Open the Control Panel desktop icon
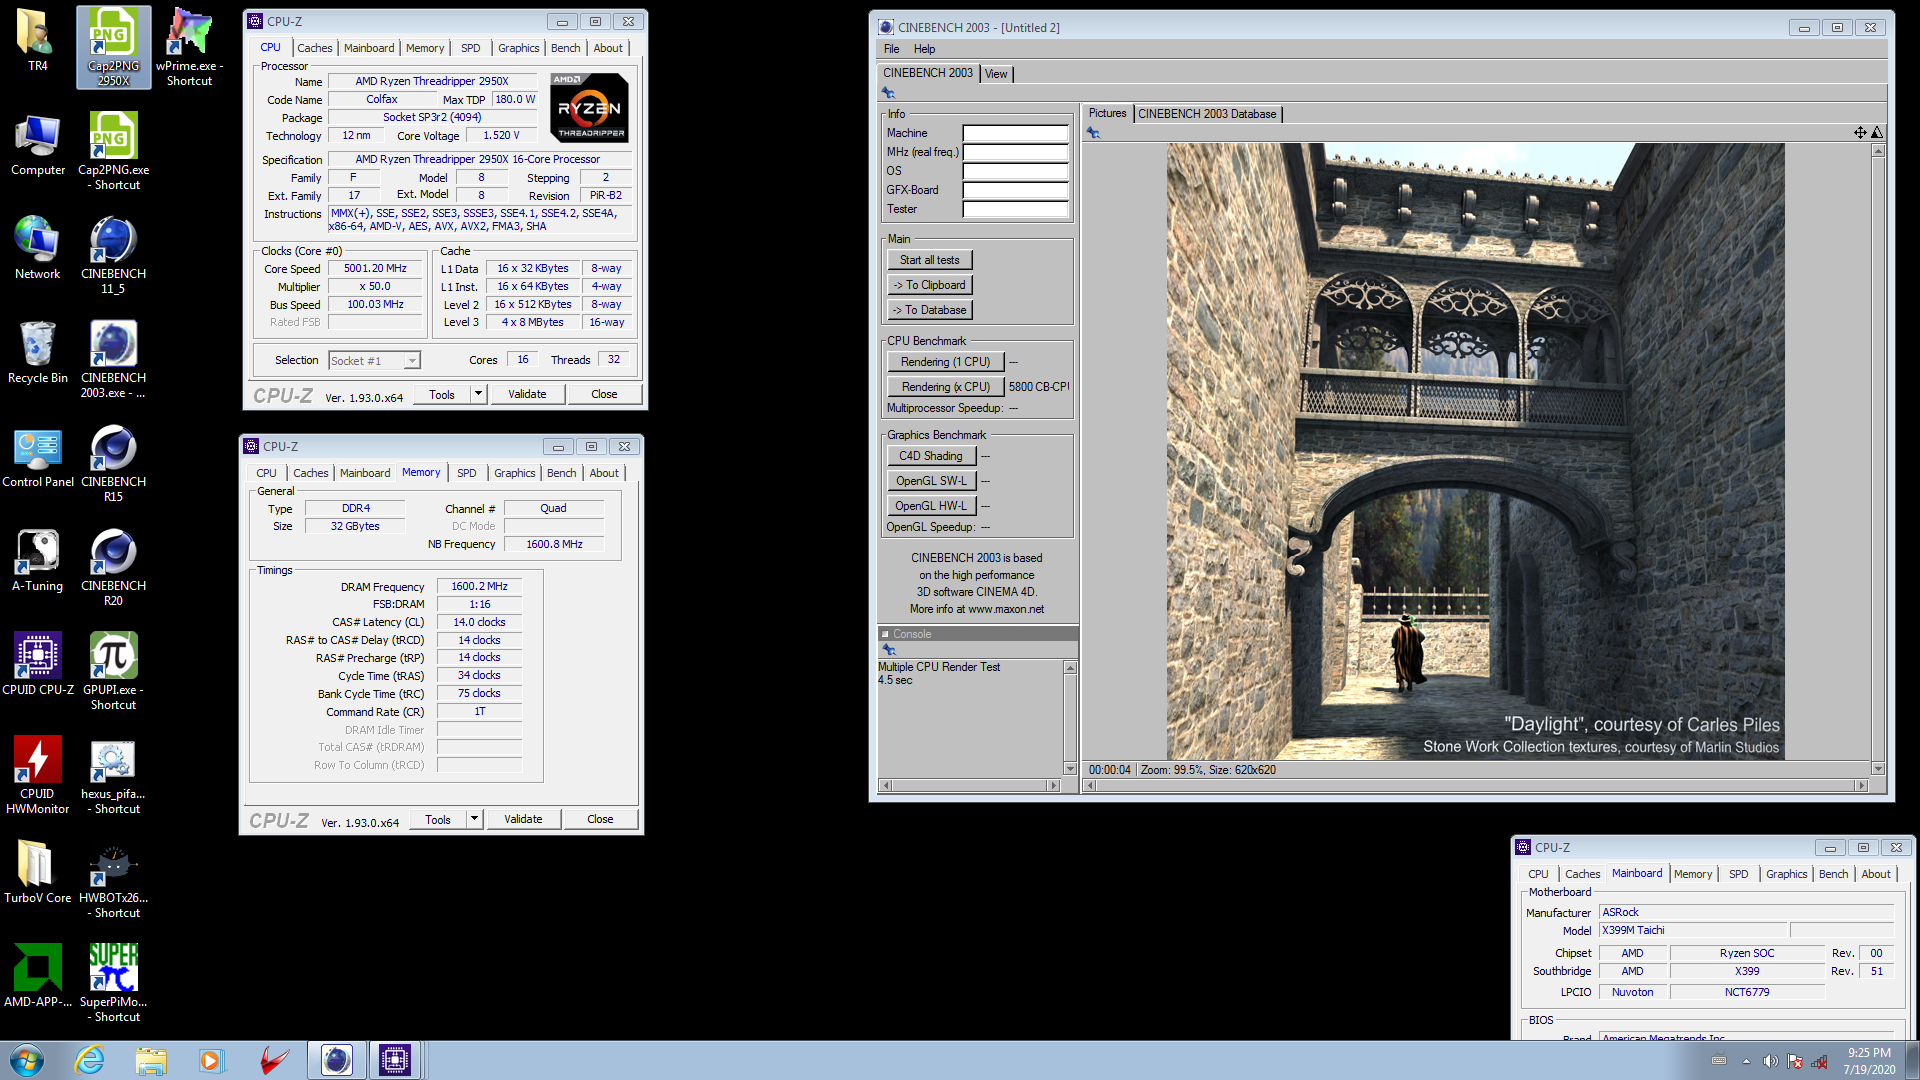The height and width of the screenshot is (1080, 1920). click(37, 457)
